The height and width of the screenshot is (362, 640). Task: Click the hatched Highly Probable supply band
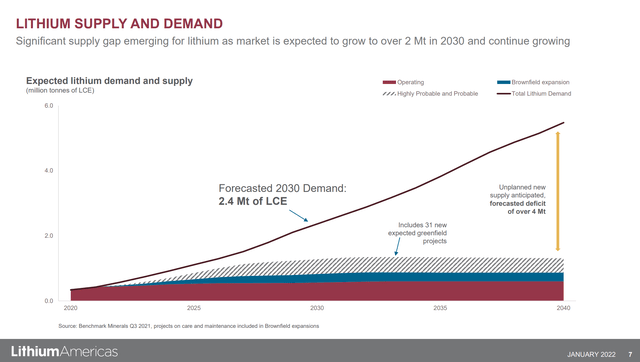[408, 265]
